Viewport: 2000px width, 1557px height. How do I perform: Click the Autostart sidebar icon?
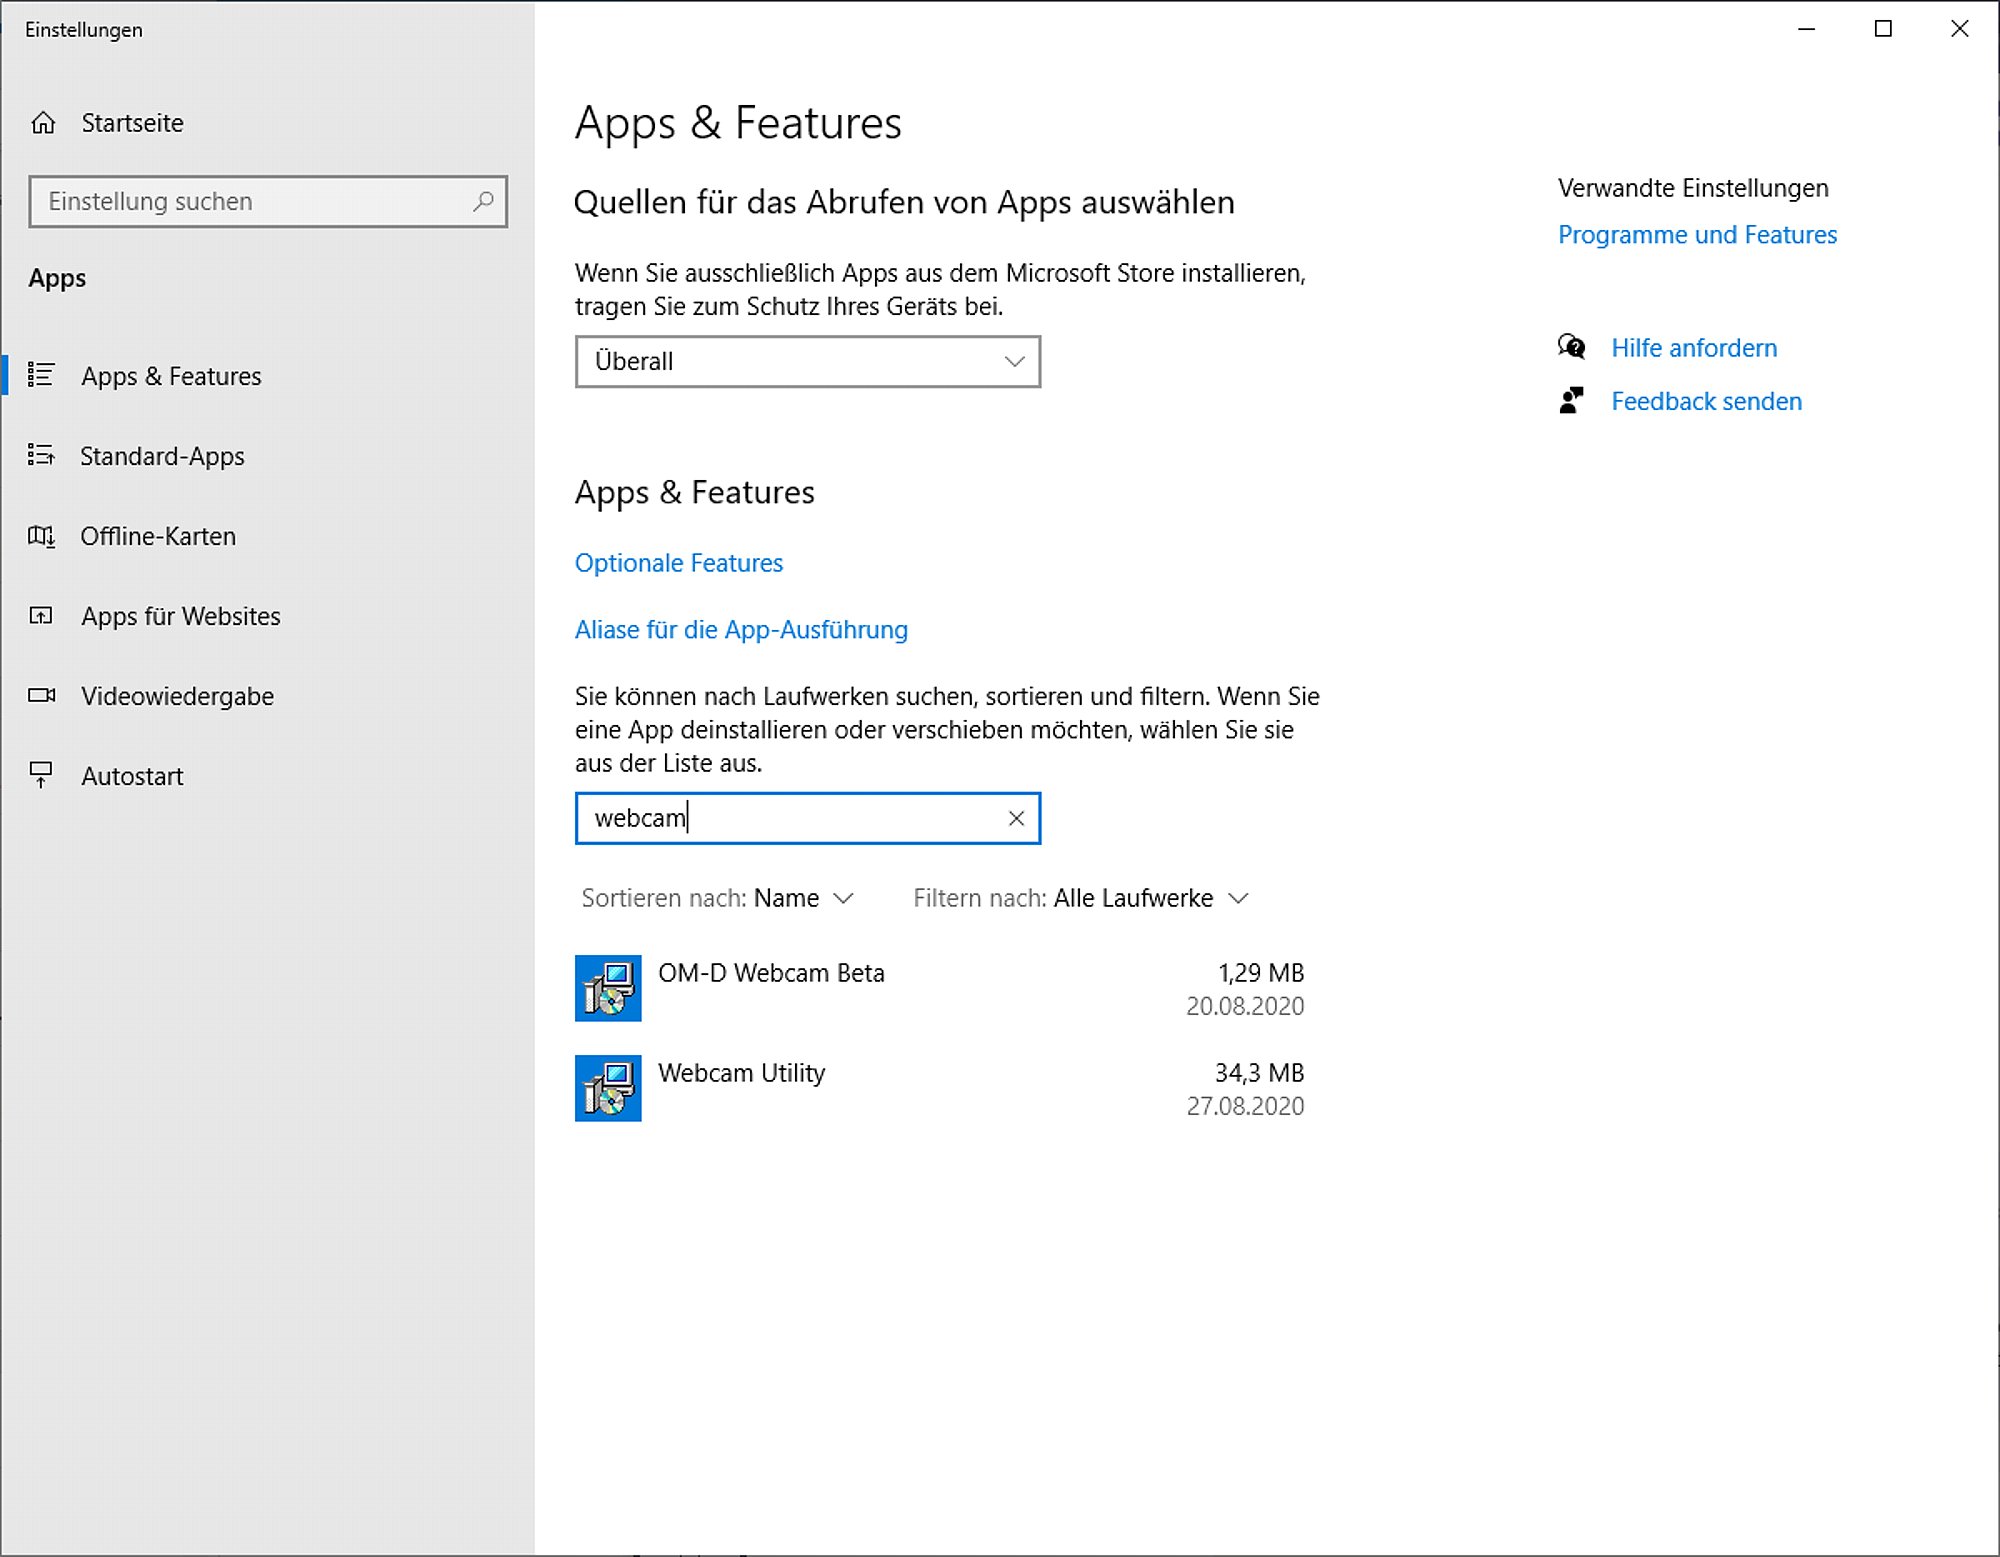click(41, 775)
